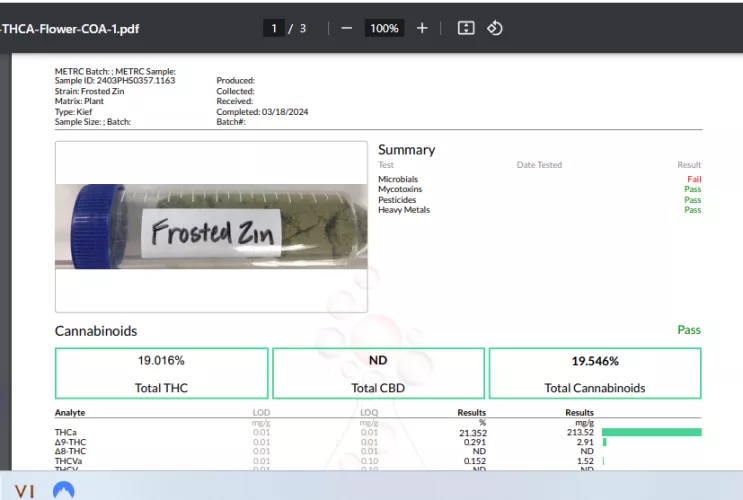Click the Frosted Zin sample photo
The width and height of the screenshot is (743, 500).
pyautogui.click(x=211, y=227)
